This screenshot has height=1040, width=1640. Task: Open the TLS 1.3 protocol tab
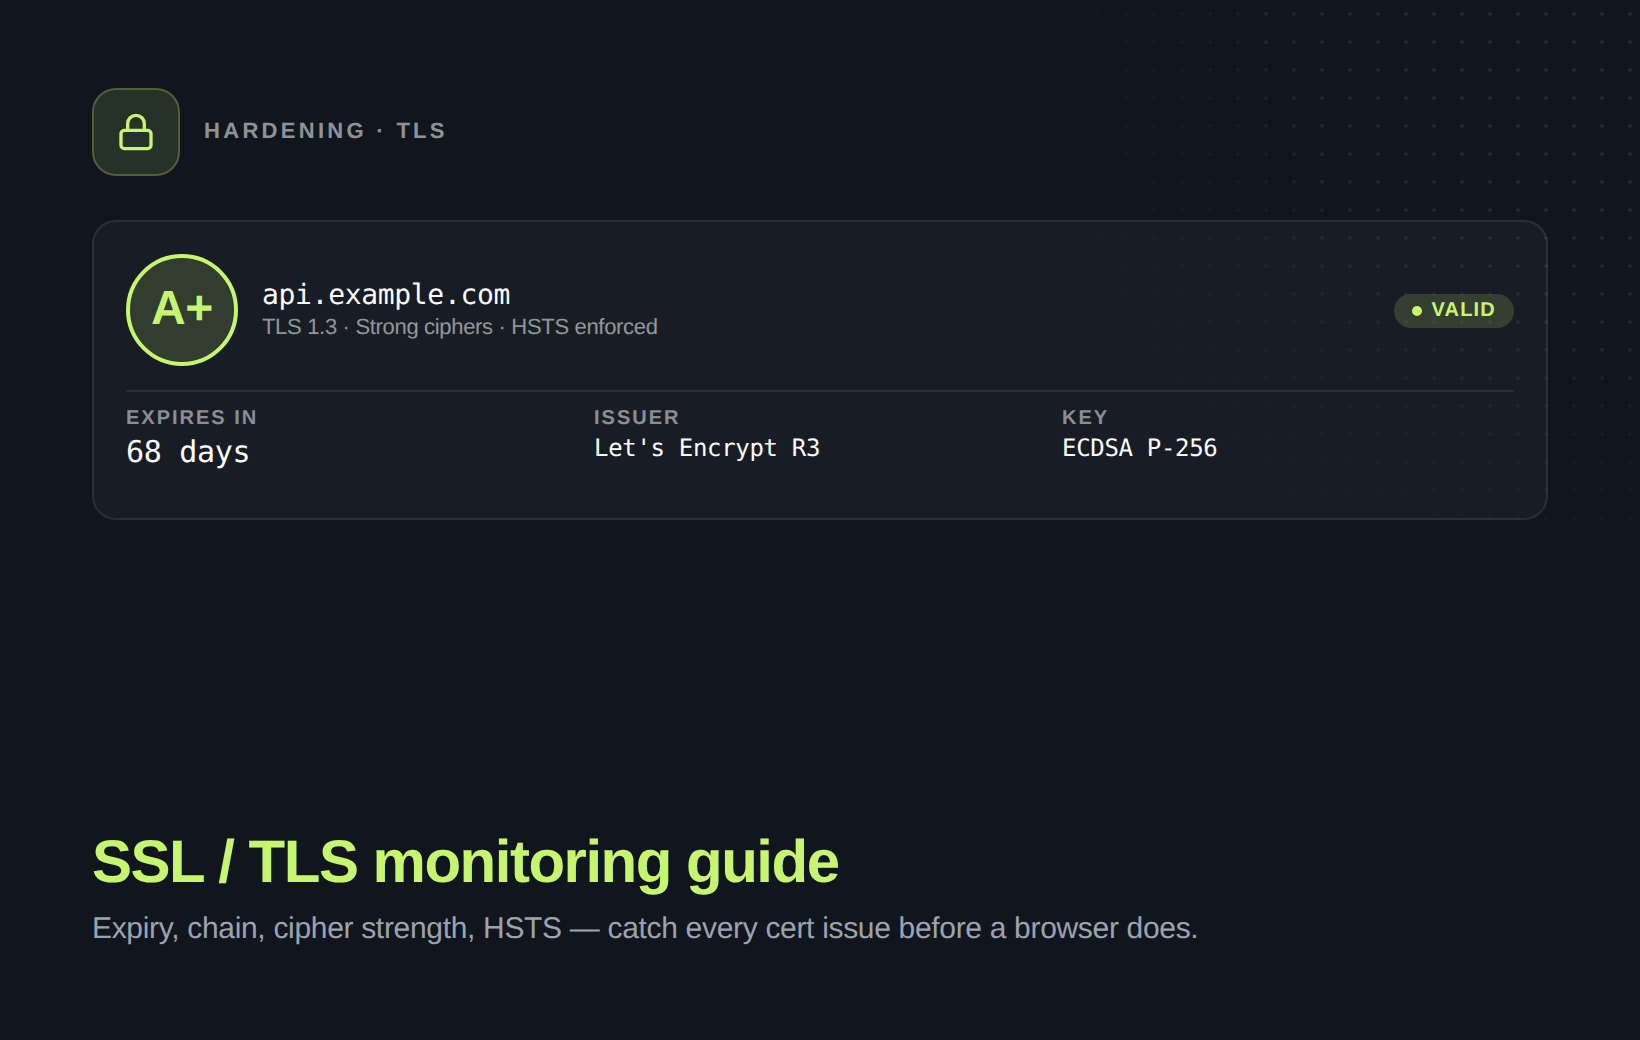298,327
